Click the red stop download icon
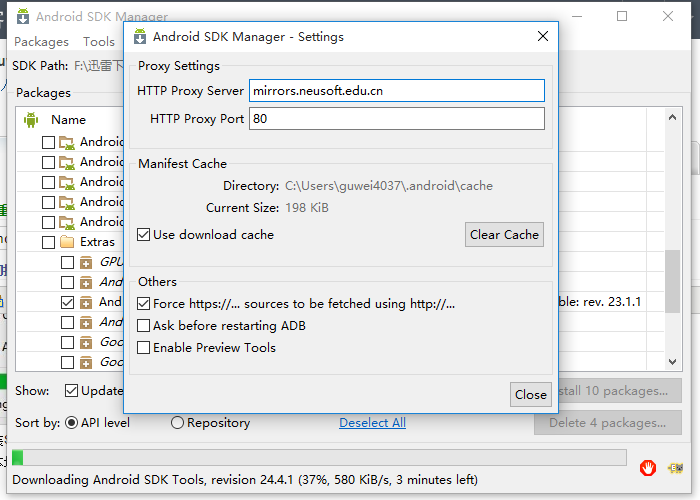The image size is (700, 500). [x=647, y=468]
